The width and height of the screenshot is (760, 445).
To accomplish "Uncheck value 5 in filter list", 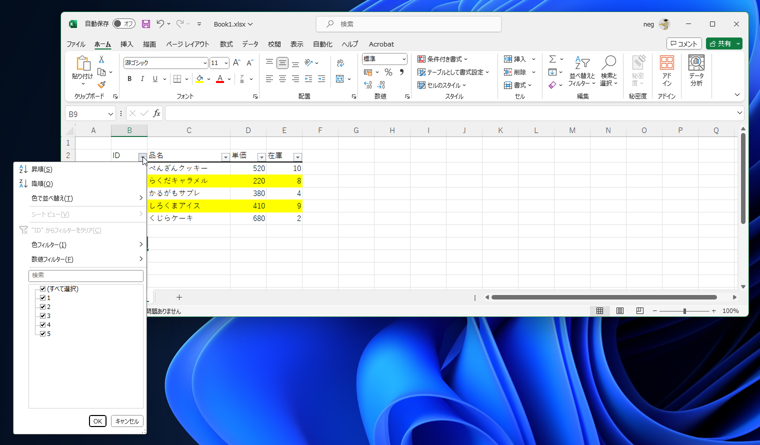I will [x=43, y=334].
